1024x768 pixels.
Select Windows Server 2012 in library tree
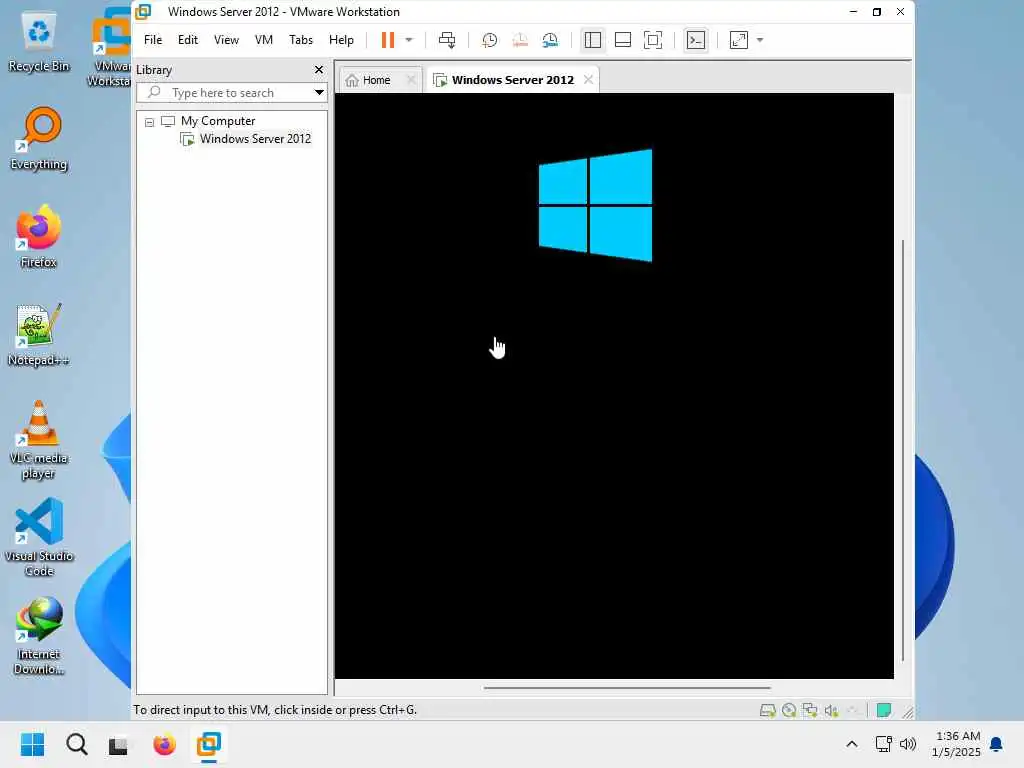point(255,138)
